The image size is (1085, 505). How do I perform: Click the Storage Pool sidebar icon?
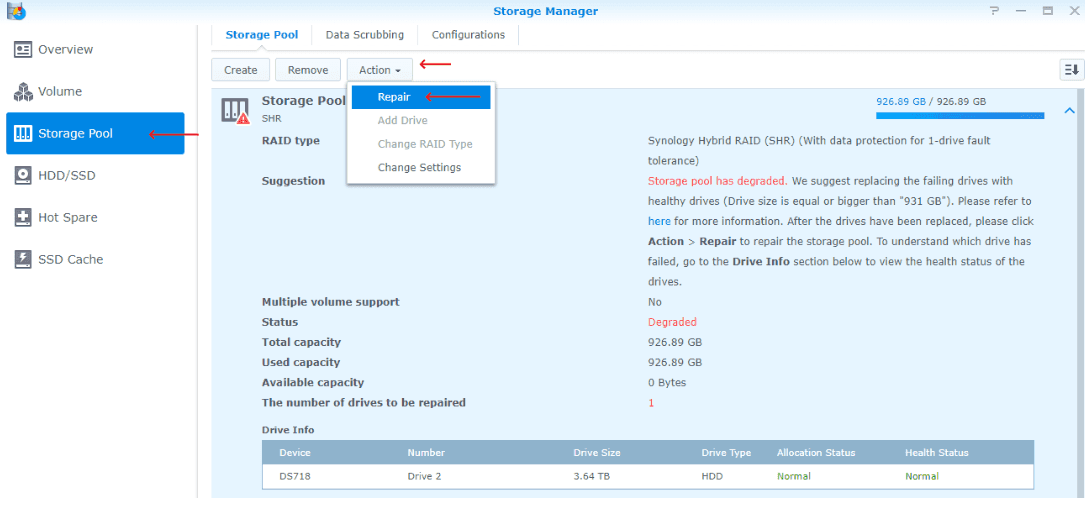click(23, 134)
